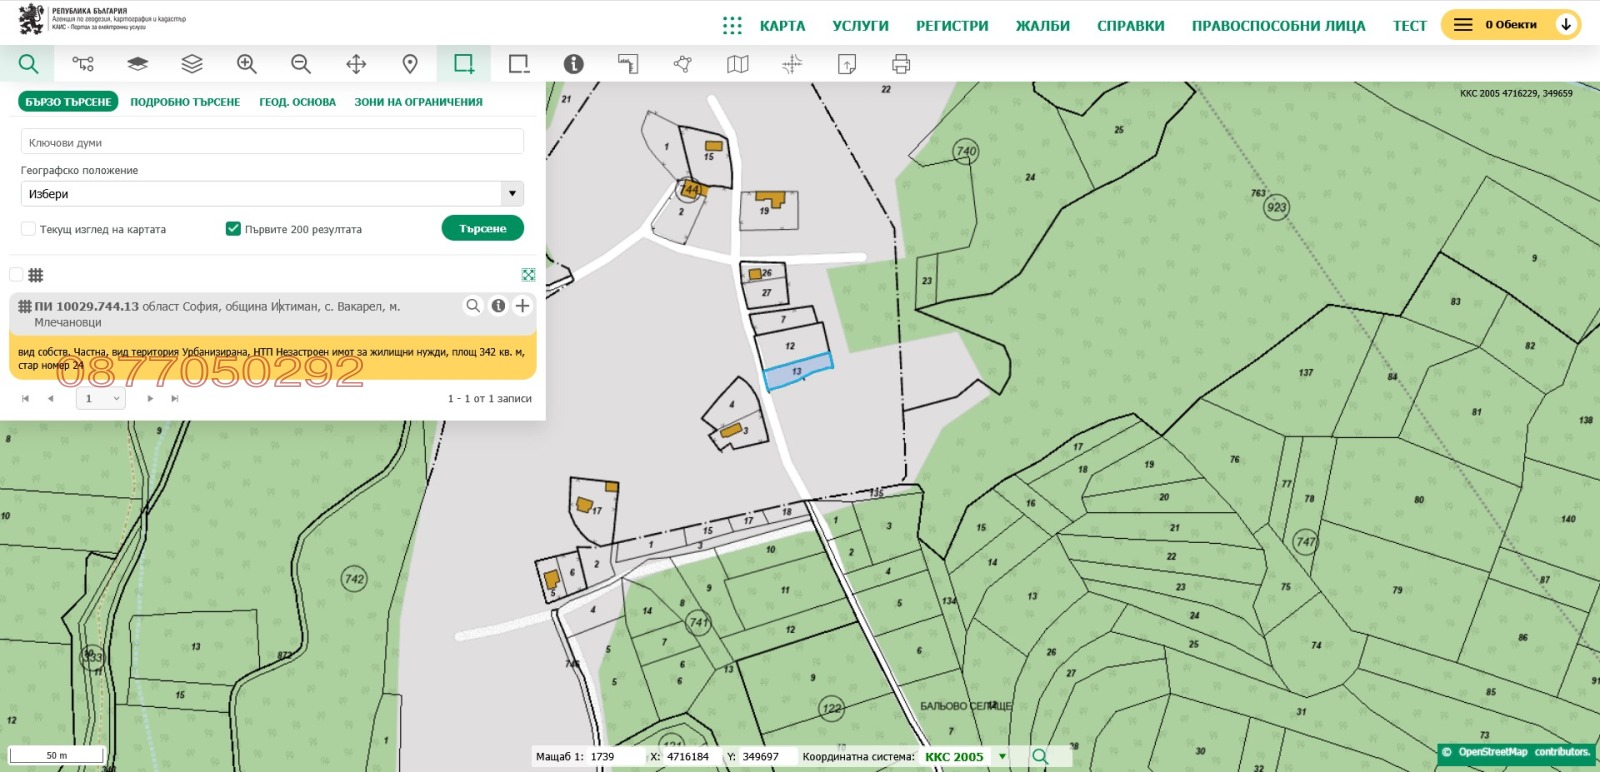Select the measure ruler tool
The image size is (1600, 772).
coord(628,64)
